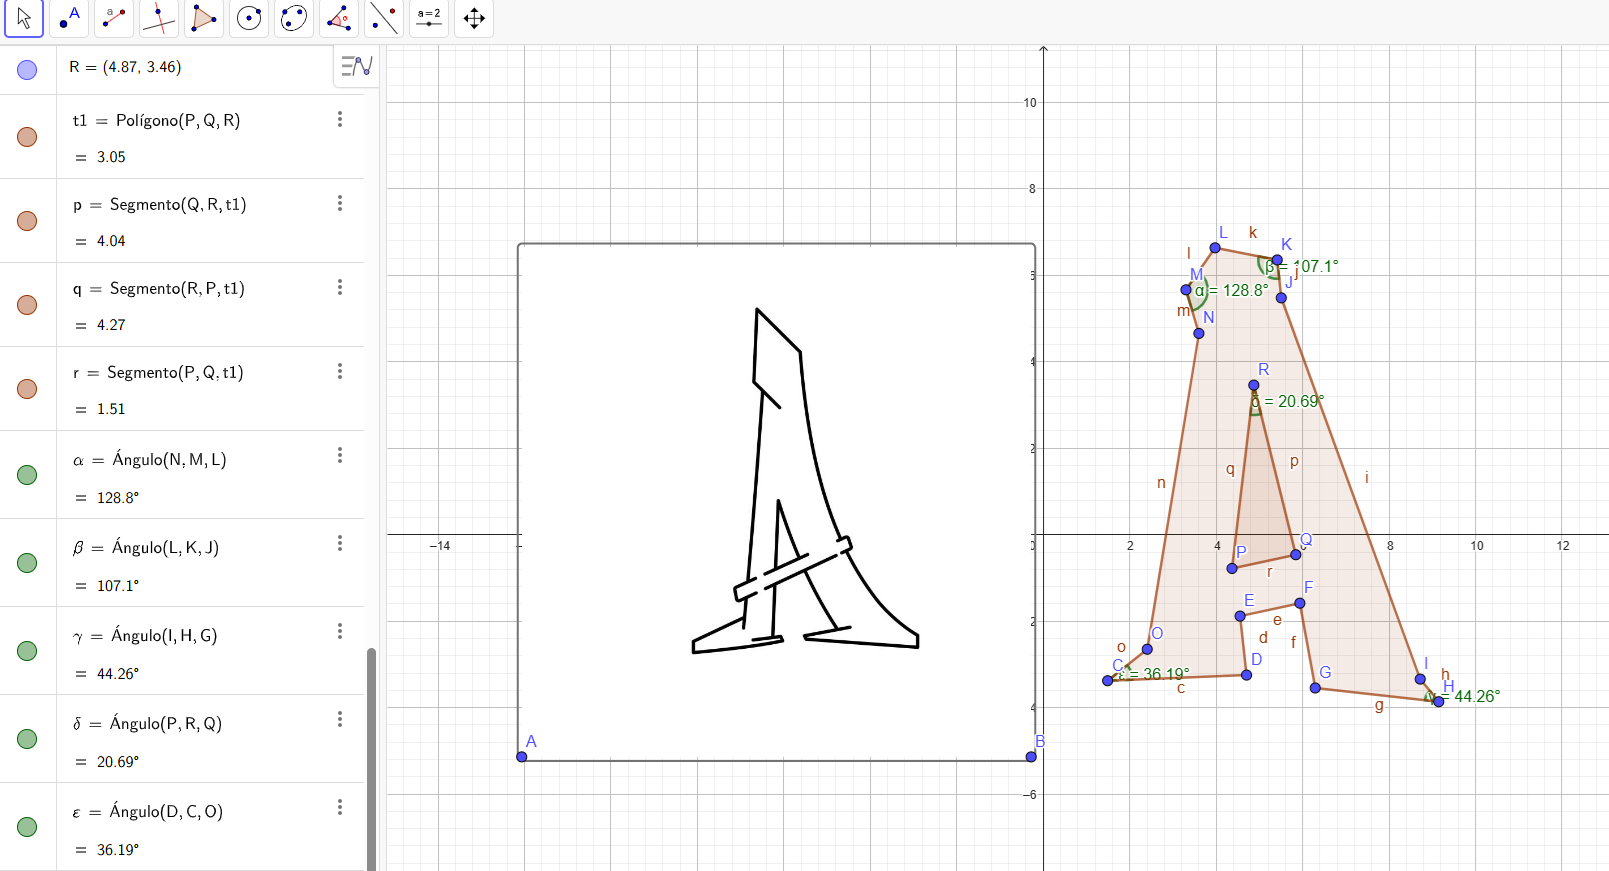Choose the Line through two points tool
Screen dimensions: 1609x871
114,18
